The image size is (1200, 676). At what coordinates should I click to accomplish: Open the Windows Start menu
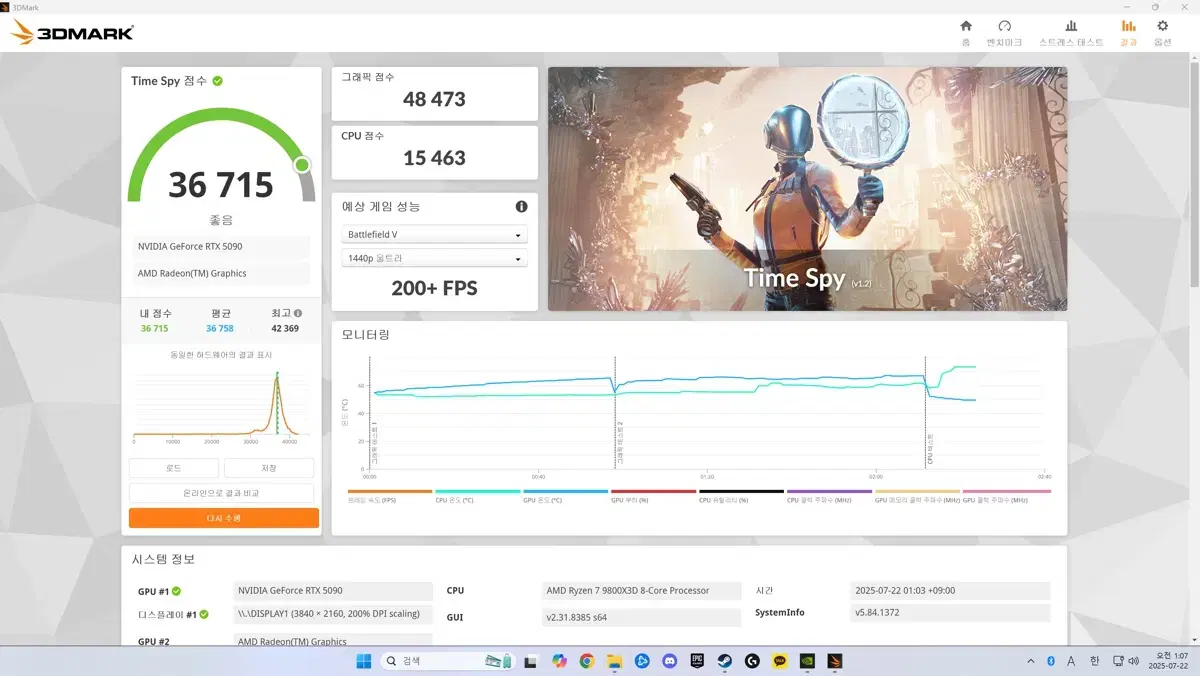pyautogui.click(x=364, y=661)
